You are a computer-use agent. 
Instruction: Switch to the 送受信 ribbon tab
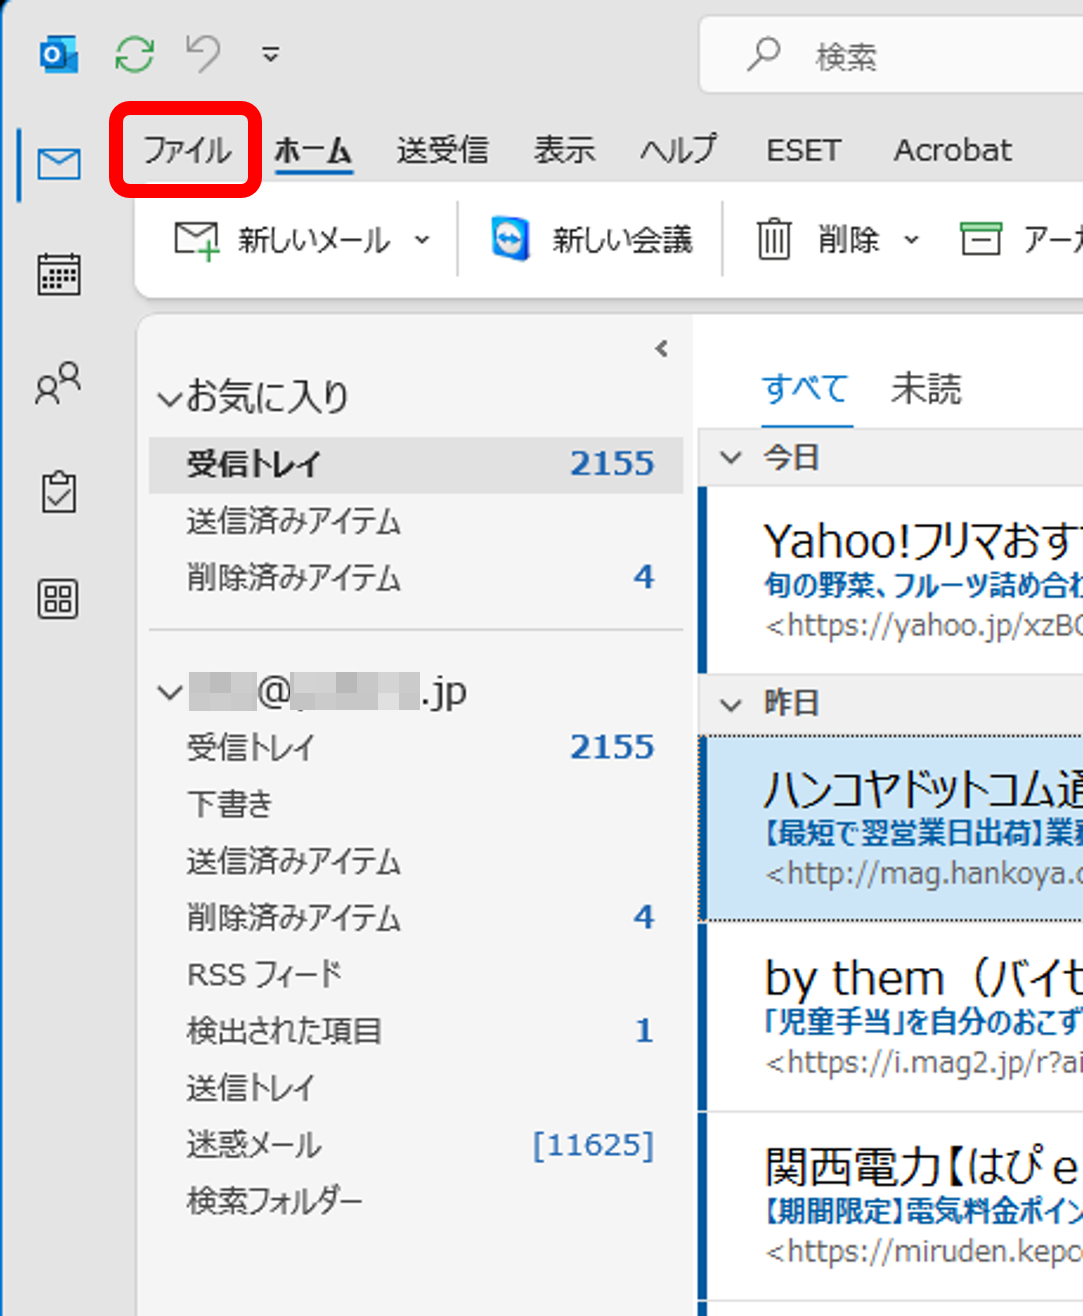click(x=442, y=150)
